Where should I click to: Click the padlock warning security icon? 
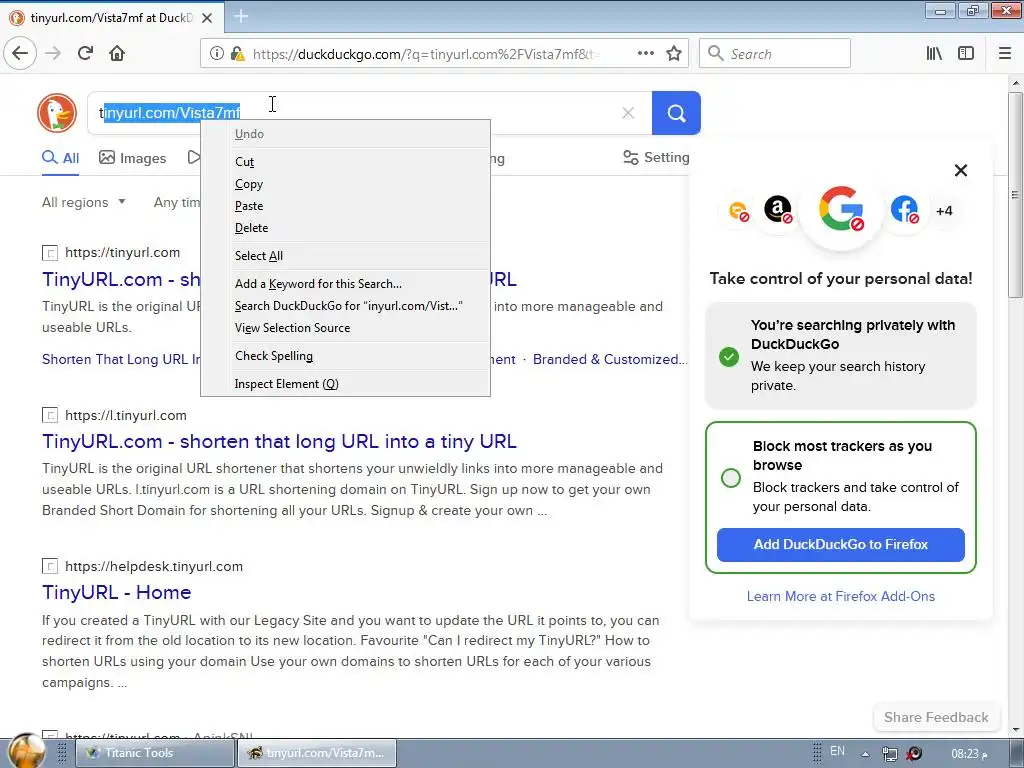point(237,54)
